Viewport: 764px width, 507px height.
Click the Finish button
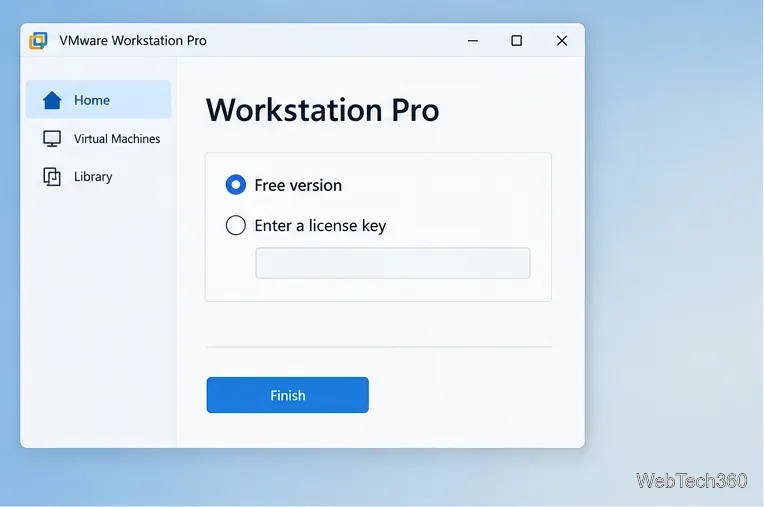click(x=287, y=395)
